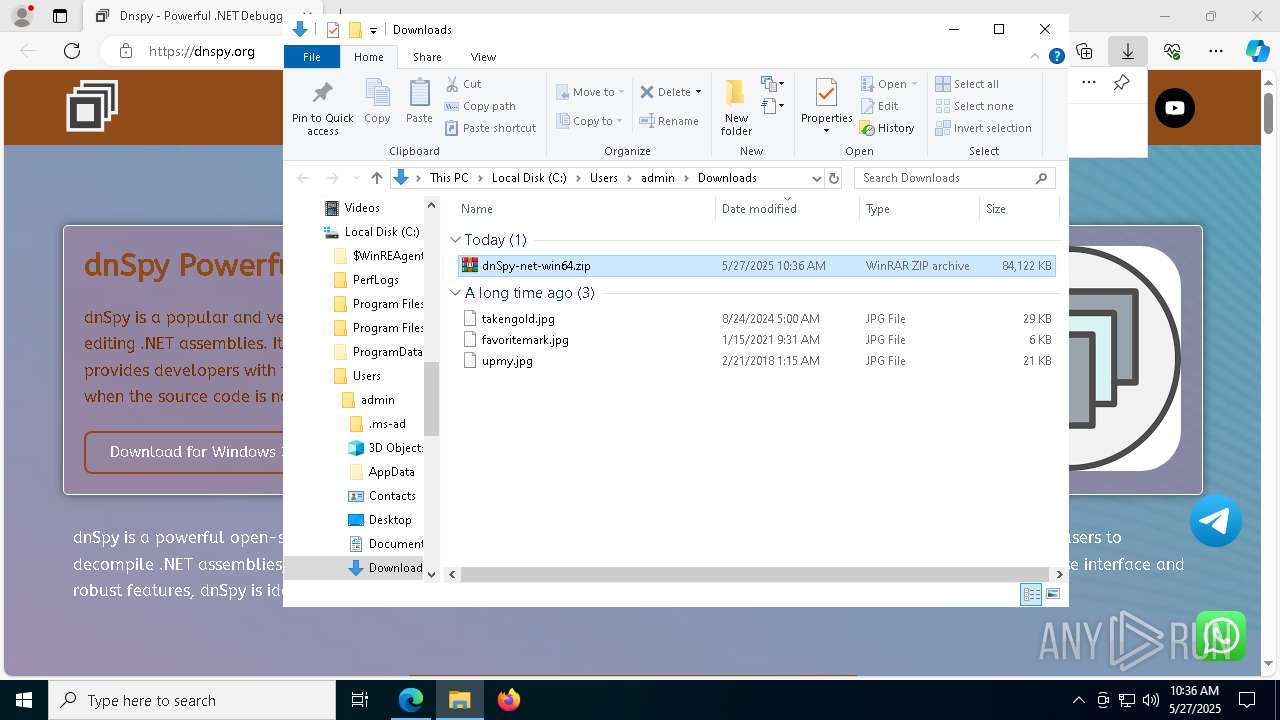This screenshot has height=720, width=1280.
Task: Click the admin breadcrumb segment
Action: click(x=658, y=178)
